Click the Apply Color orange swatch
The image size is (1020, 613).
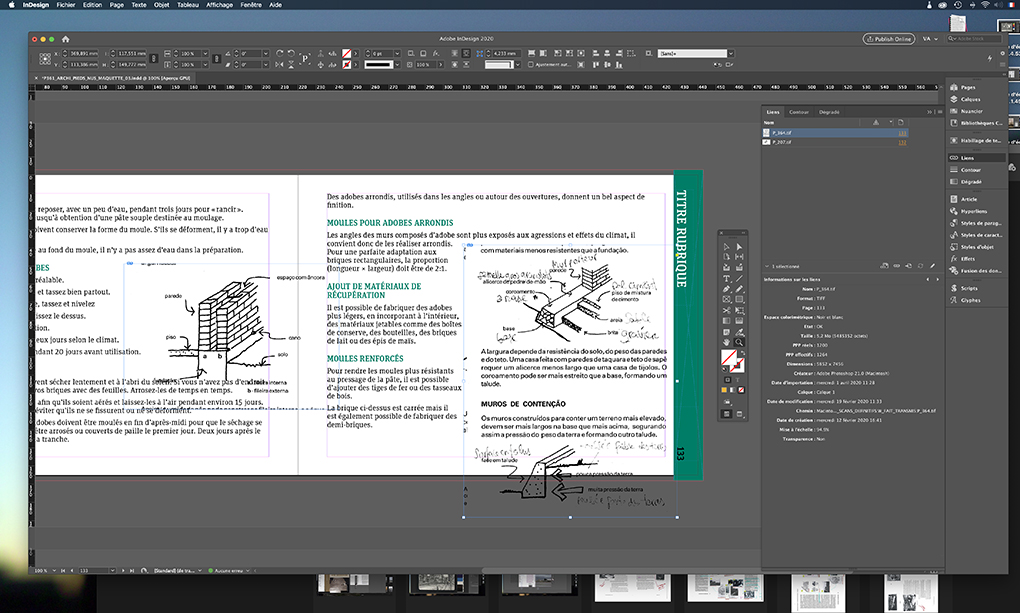(x=723, y=390)
